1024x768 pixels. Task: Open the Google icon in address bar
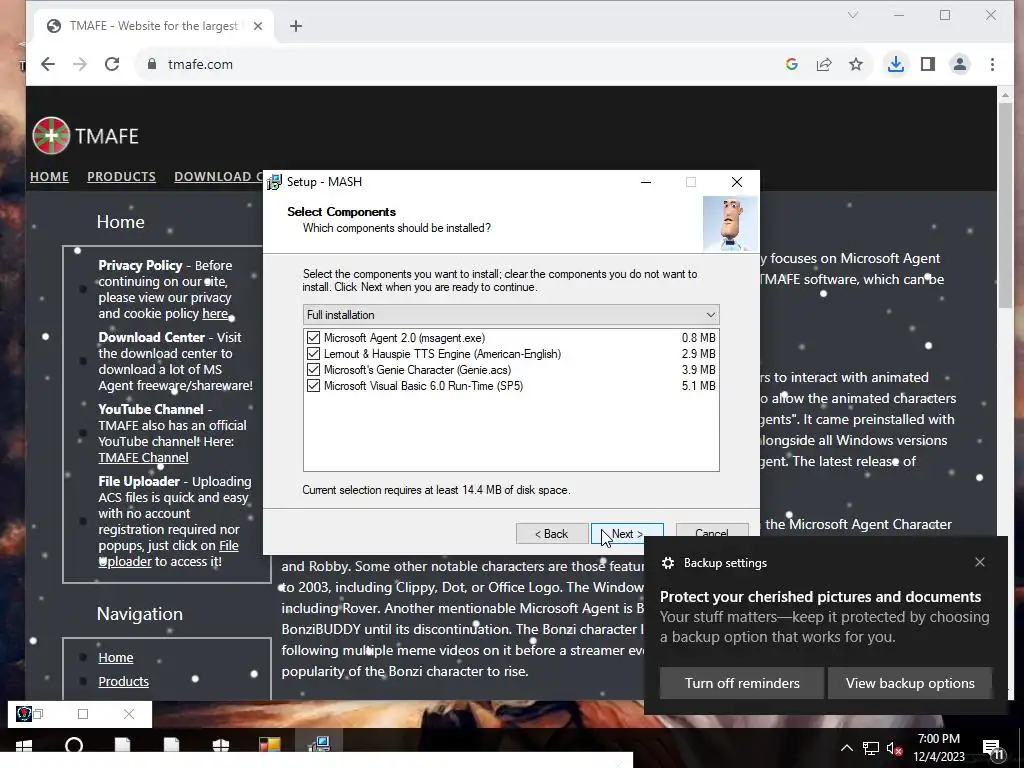coord(792,64)
